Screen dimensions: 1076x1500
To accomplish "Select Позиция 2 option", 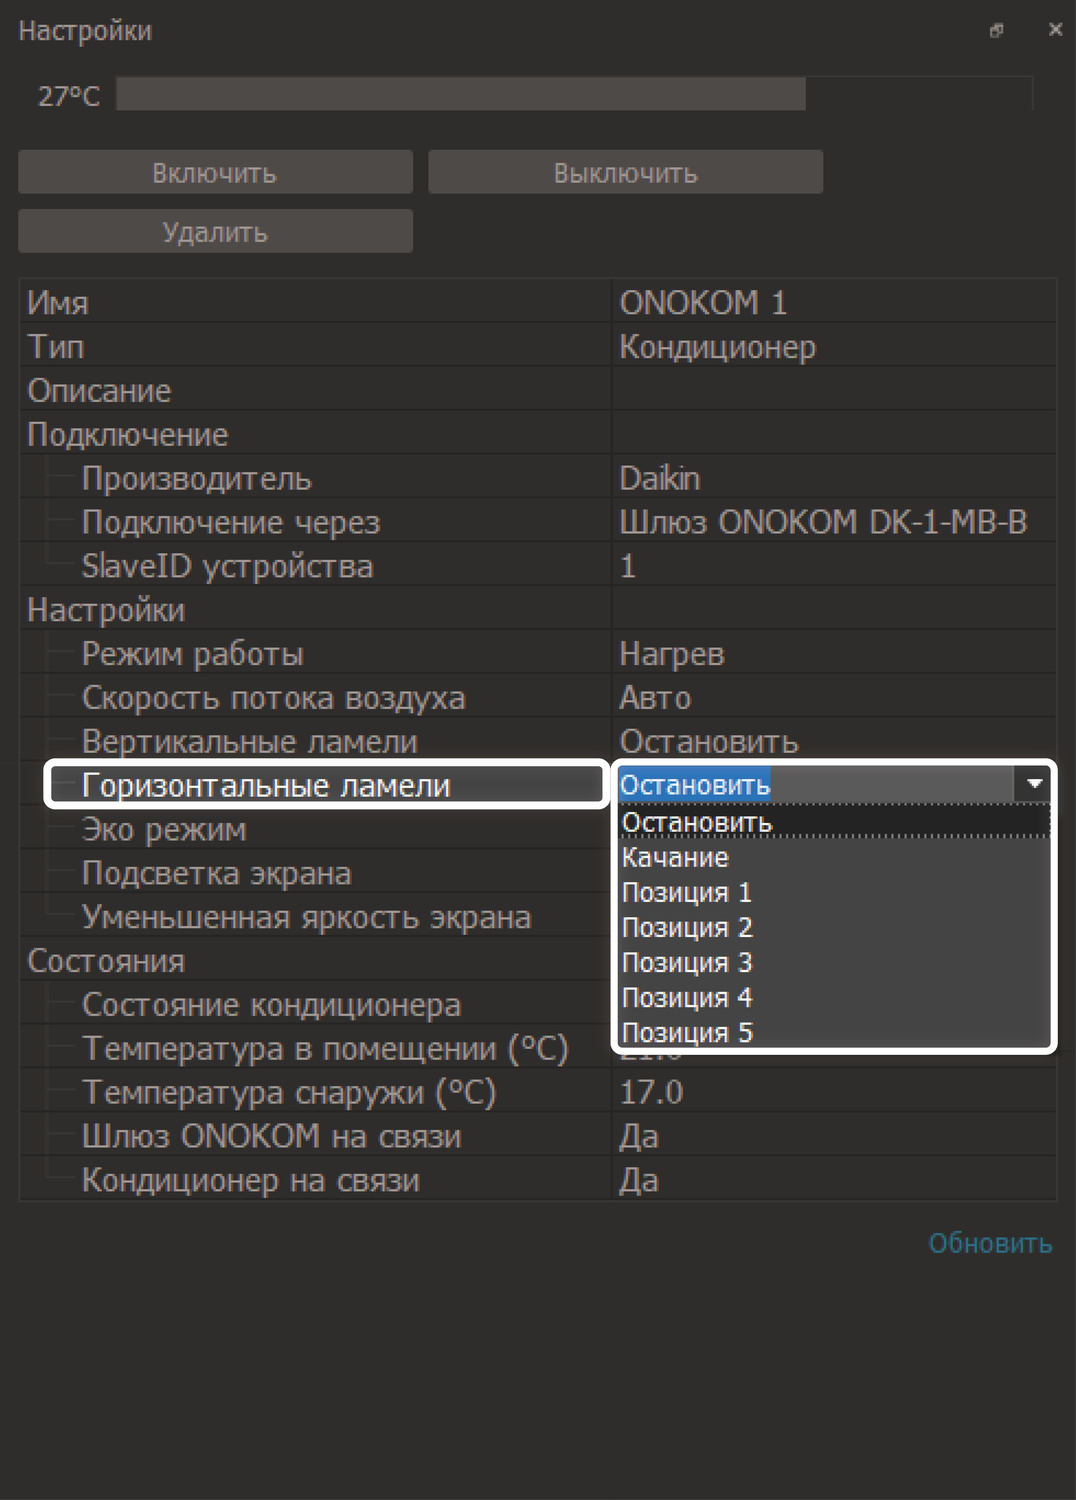I will click(687, 928).
